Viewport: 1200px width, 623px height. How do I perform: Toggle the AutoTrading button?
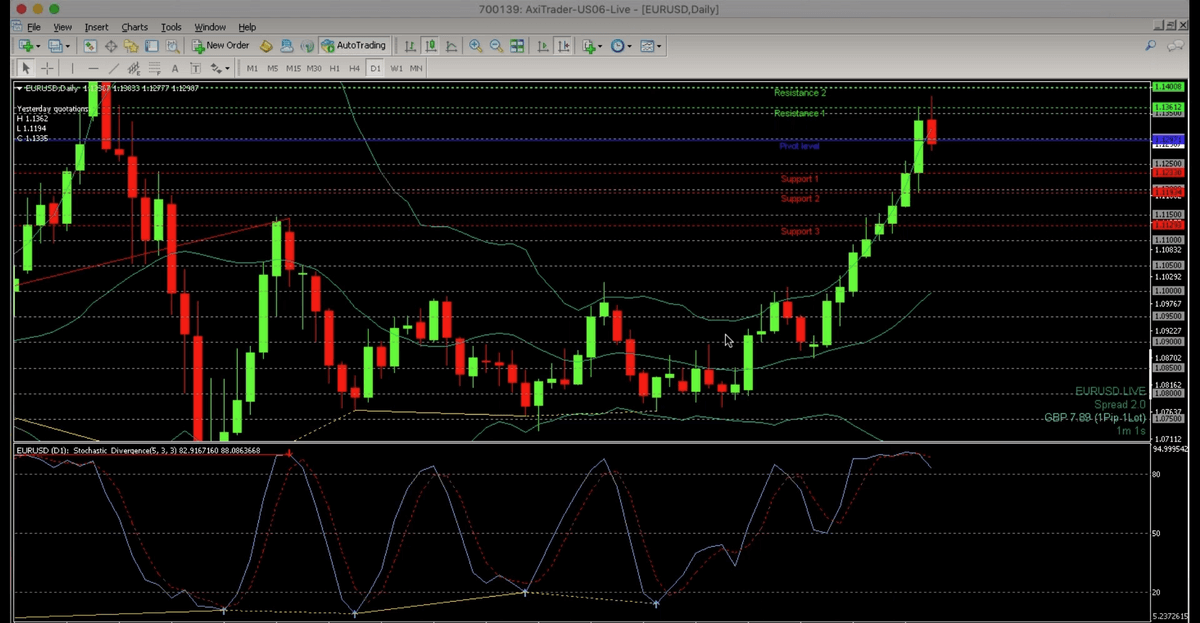(x=353, y=46)
